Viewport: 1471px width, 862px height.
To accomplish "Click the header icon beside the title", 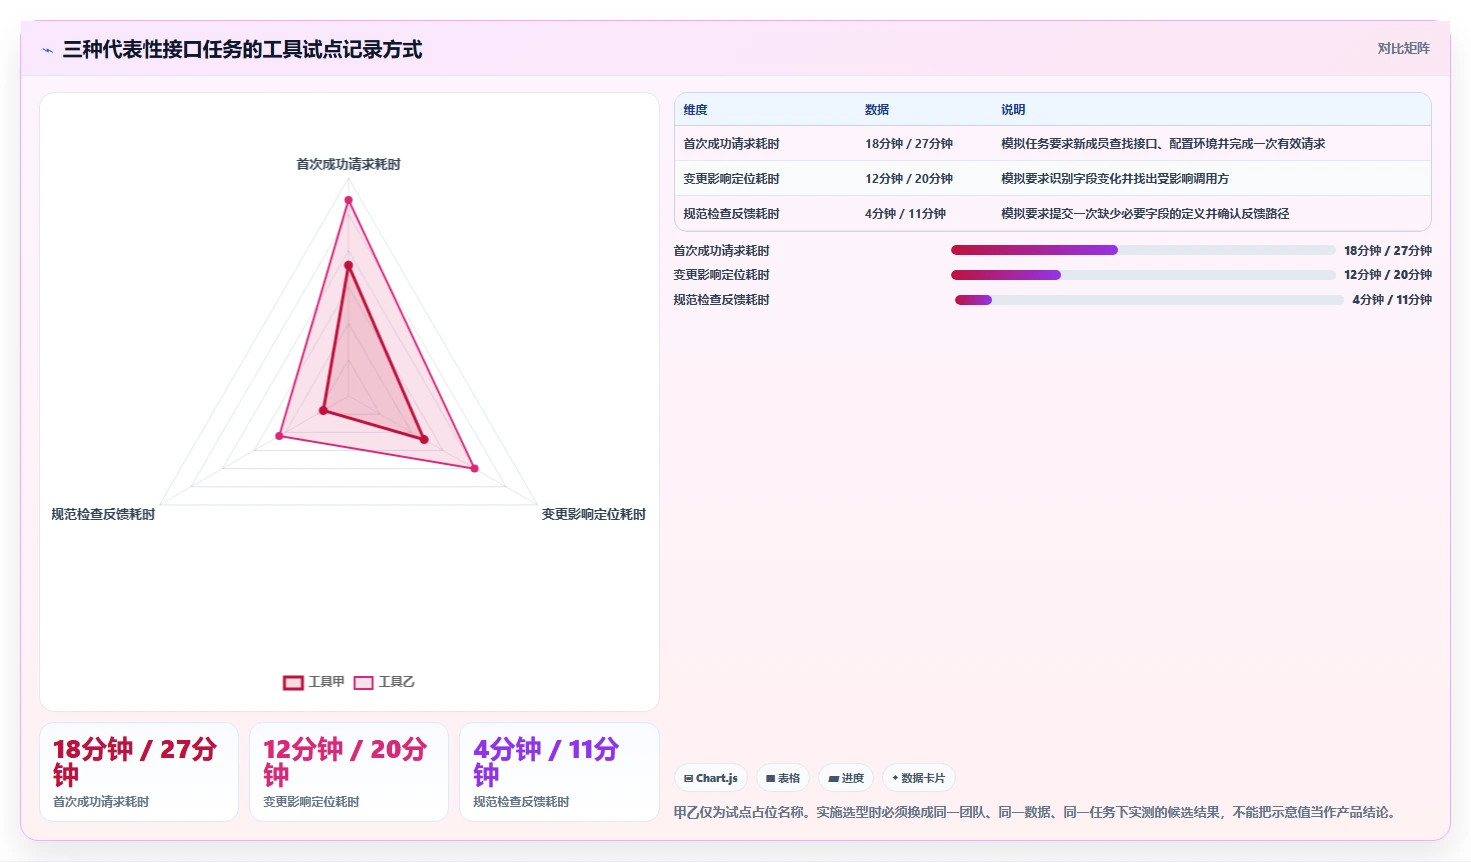I will pyautogui.click(x=47, y=50).
